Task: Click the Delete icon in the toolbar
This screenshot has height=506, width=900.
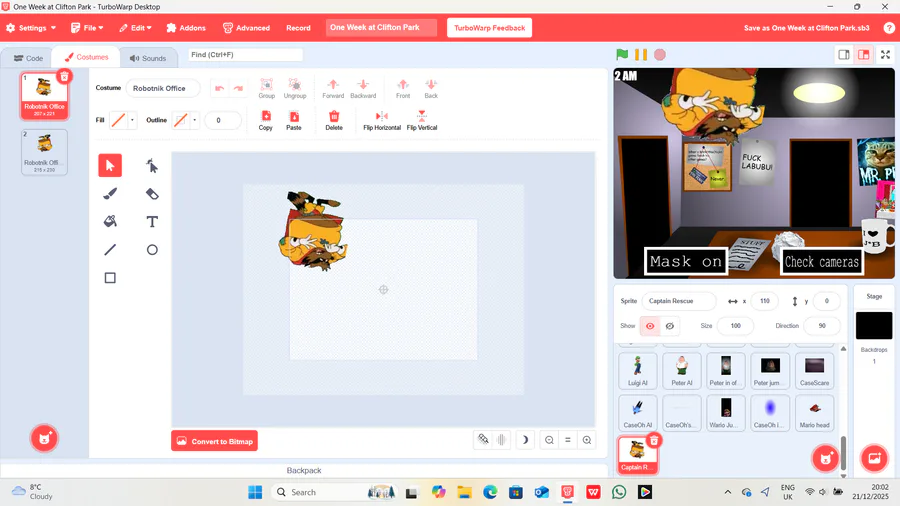Action: 333,116
